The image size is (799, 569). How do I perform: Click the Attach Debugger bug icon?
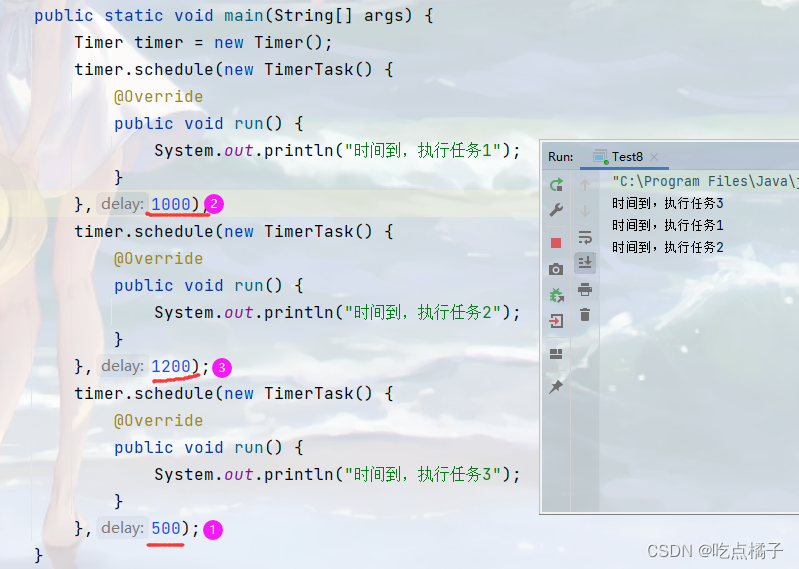pos(556,295)
